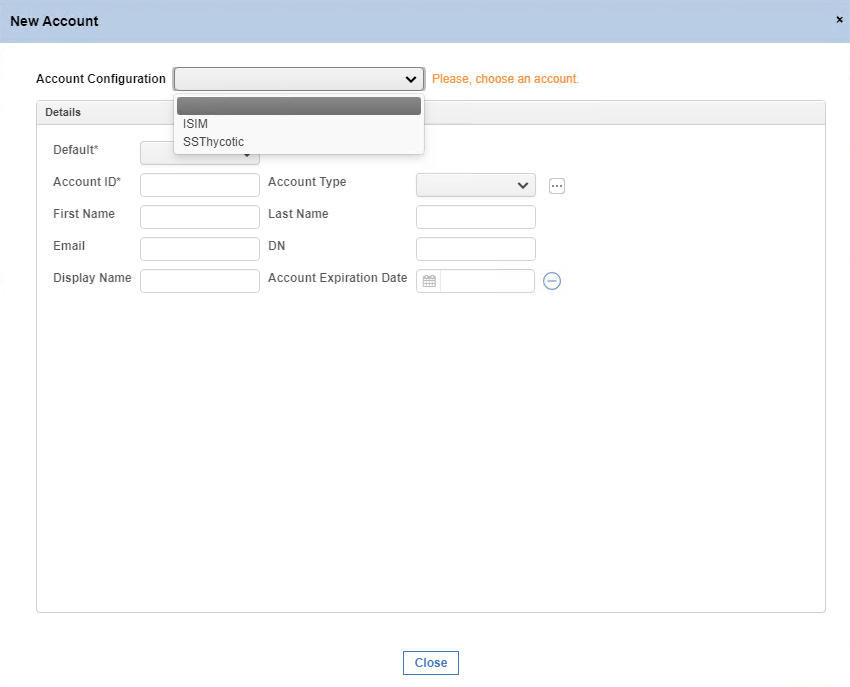Click the Details panel header
Image resolution: width=850 pixels, height=687 pixels.
click(x=431, y=112)
